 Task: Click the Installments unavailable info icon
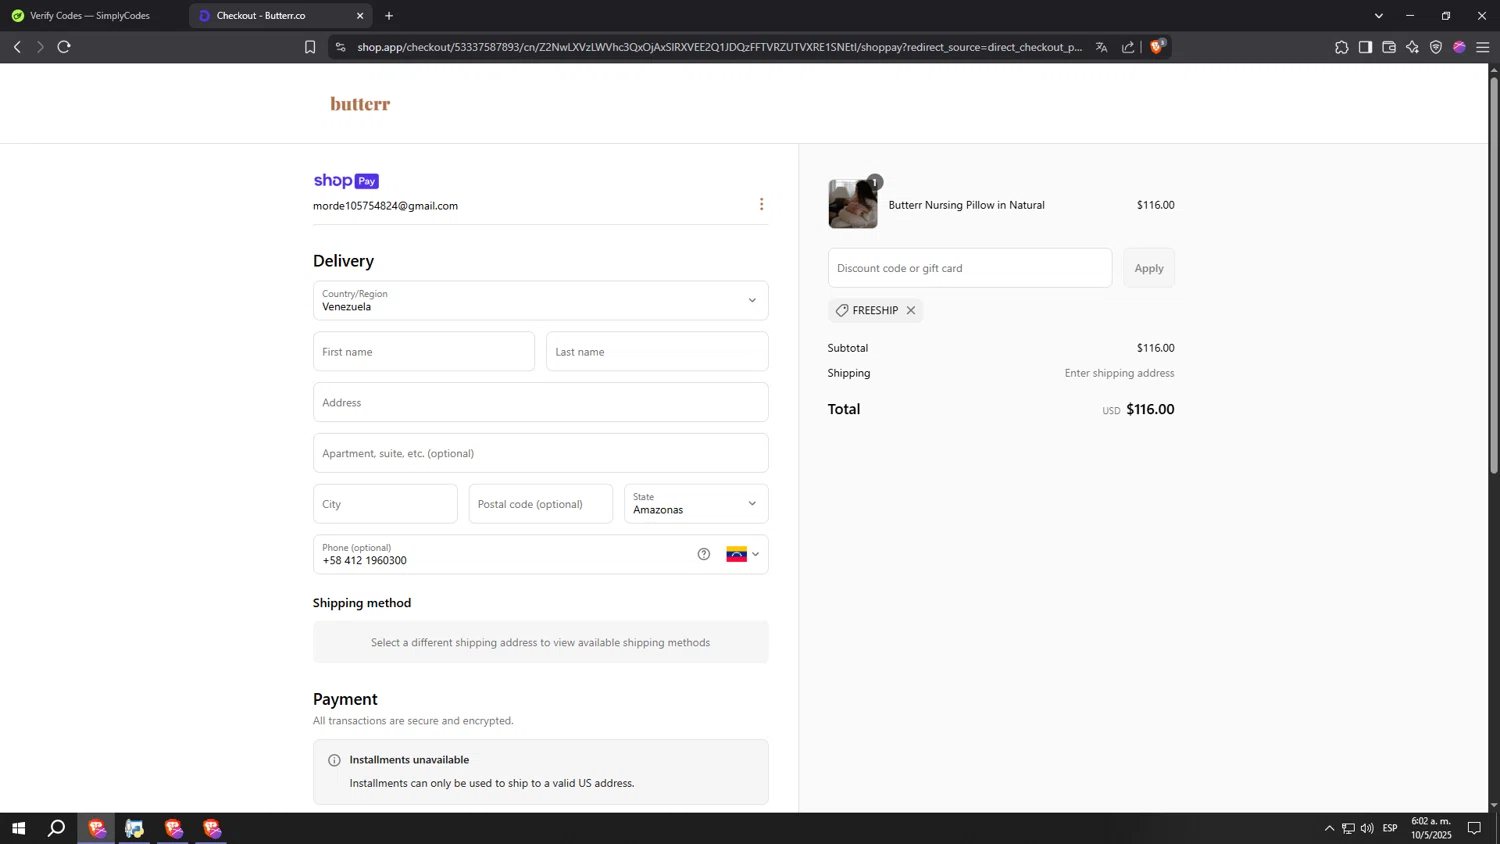(334, 760)
